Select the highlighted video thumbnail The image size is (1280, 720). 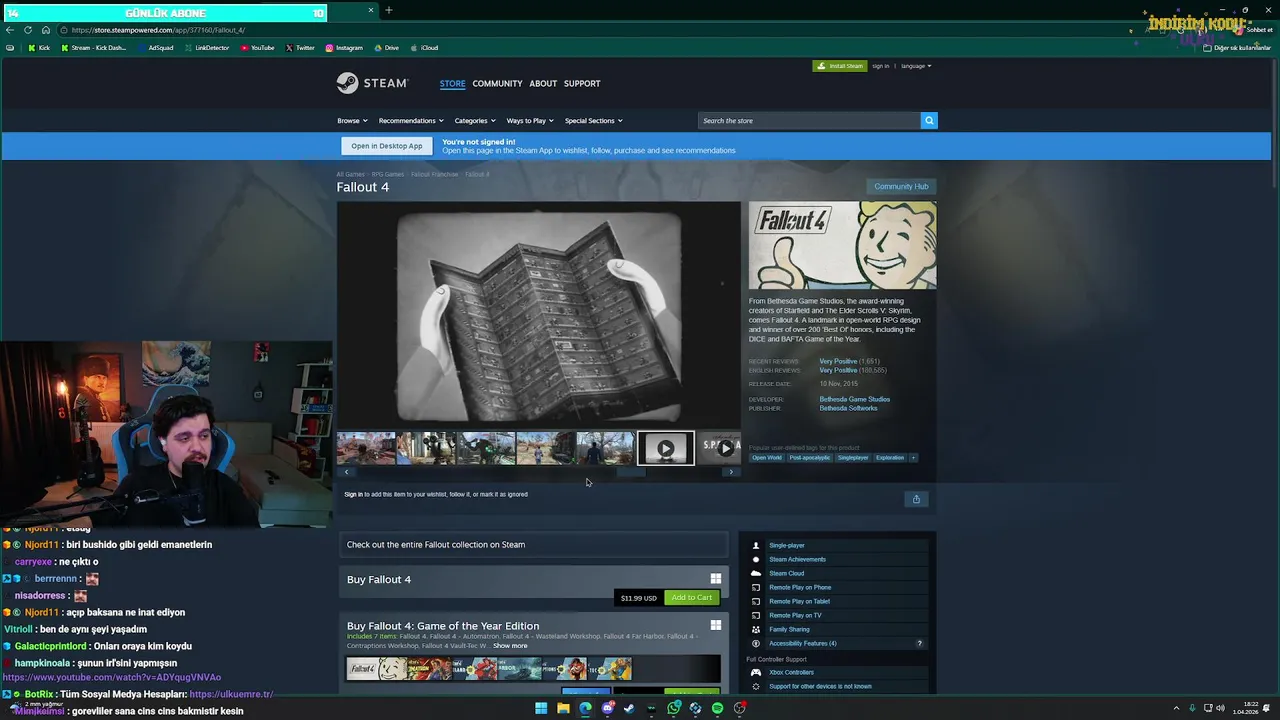666,448
